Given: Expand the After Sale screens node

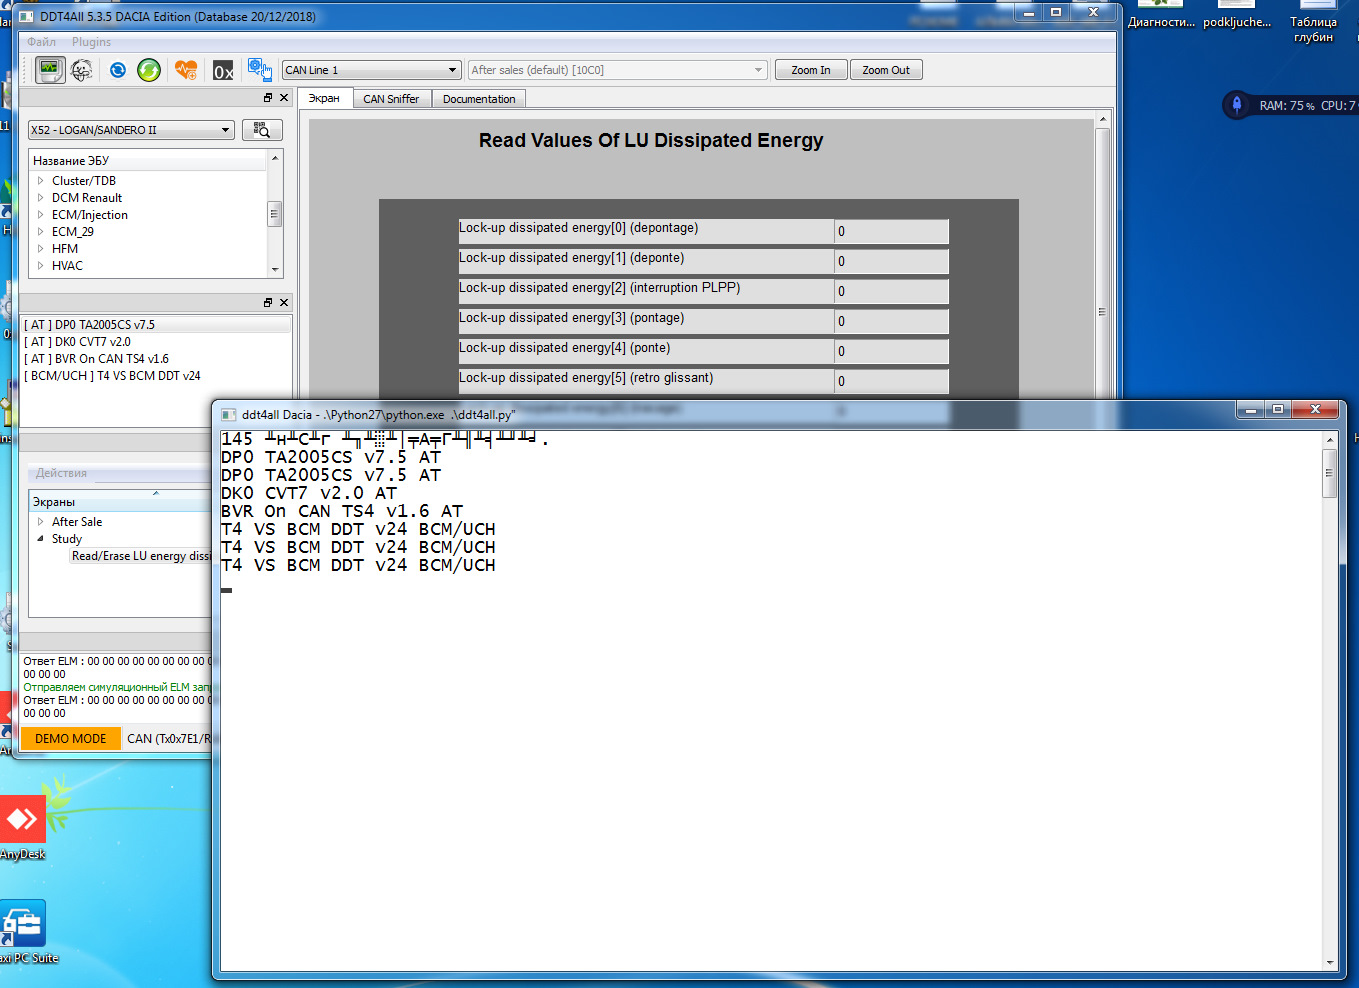Looking at the screenshot, I should click(x=40, y=522).
